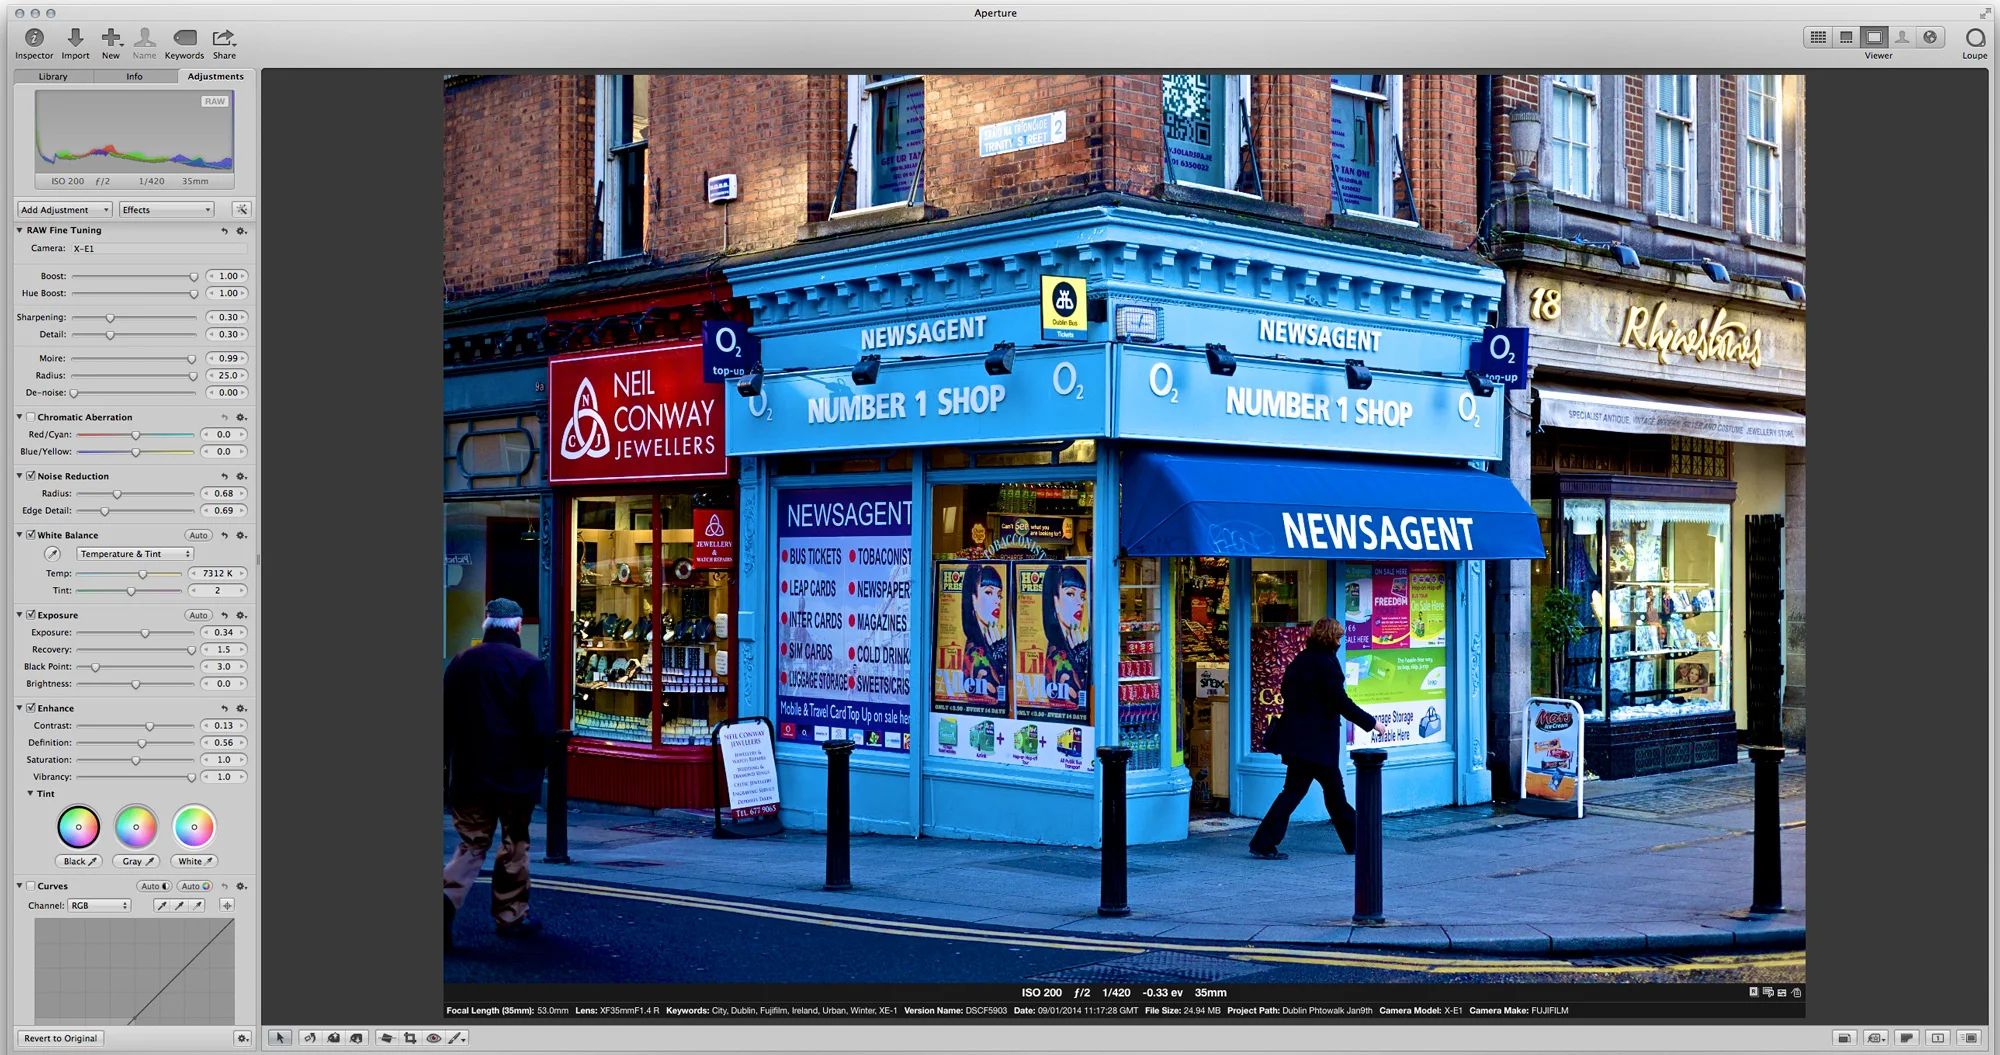Open the Effects dropdown menu

coord(165,209)
